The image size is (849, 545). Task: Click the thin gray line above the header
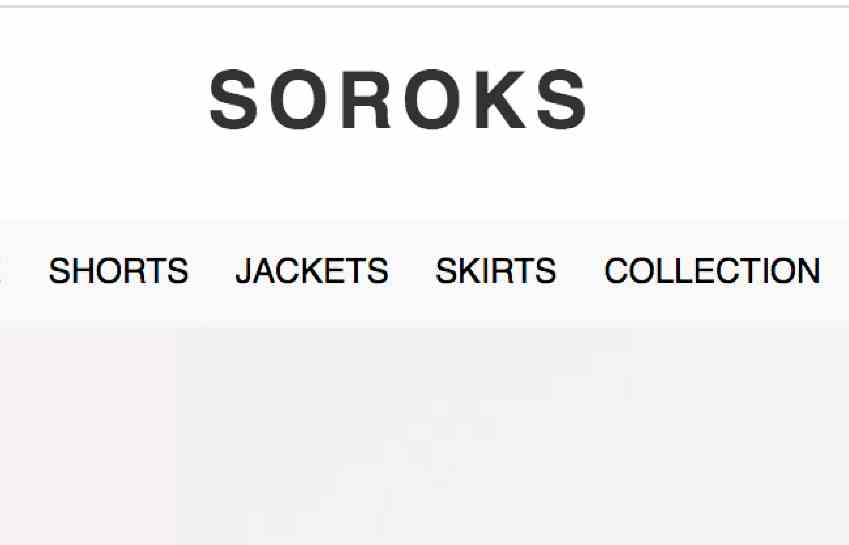(424, 6)
